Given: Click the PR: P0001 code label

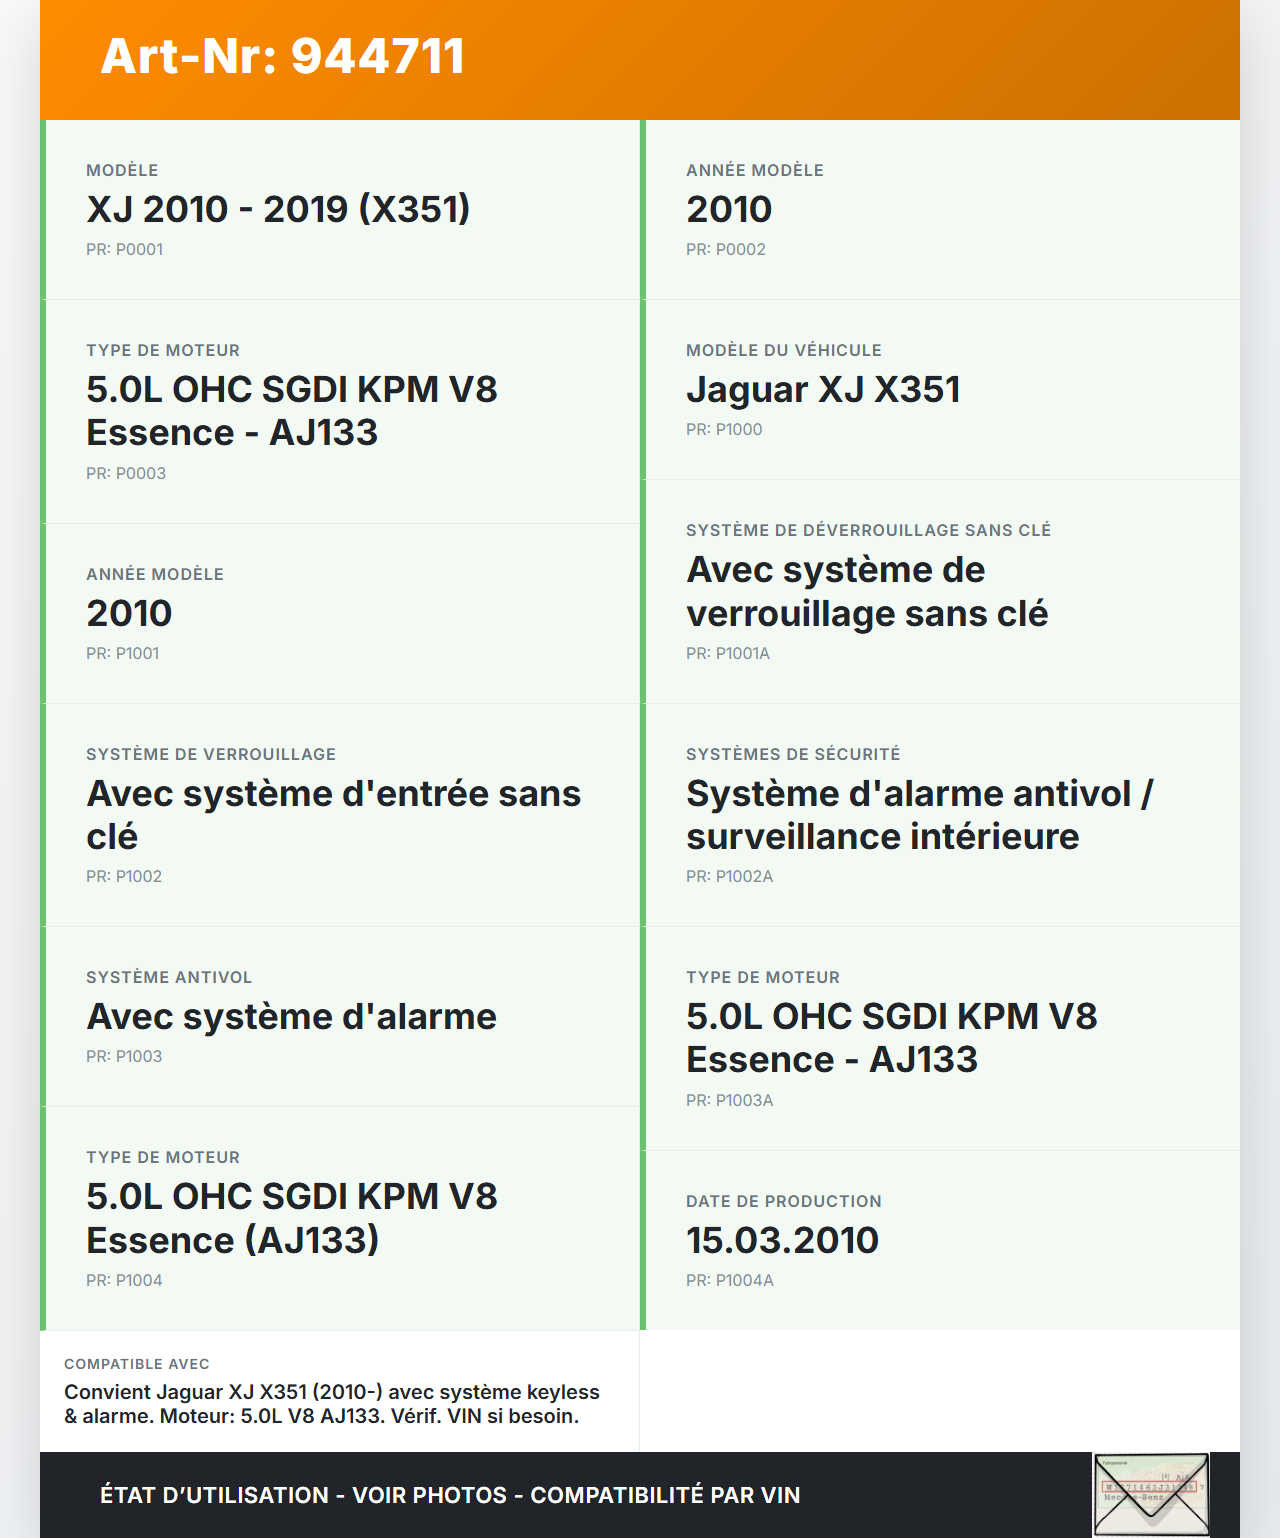Looking at the screenshot, I should [124, 249].
